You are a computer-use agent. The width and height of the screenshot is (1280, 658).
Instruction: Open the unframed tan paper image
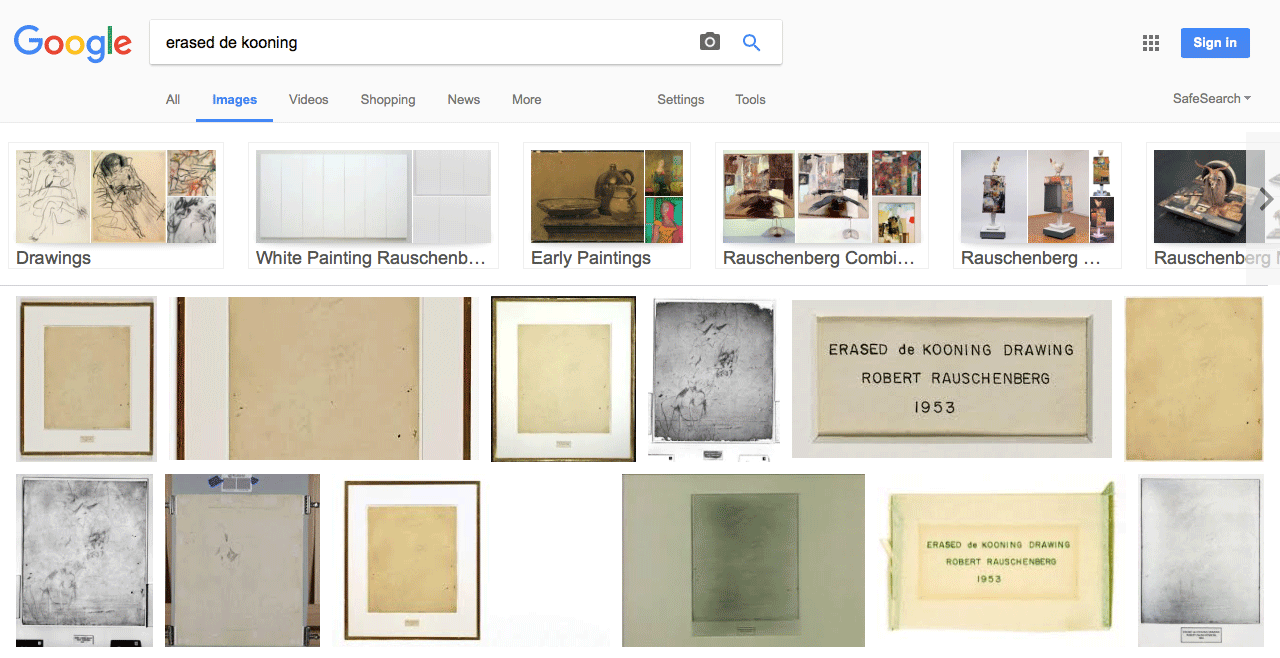(1194, 379)
